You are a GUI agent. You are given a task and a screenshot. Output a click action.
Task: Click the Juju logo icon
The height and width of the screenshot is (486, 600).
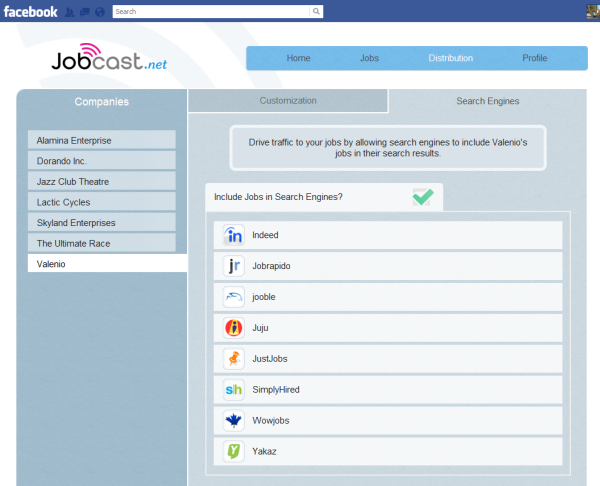[x=234, y=328]
